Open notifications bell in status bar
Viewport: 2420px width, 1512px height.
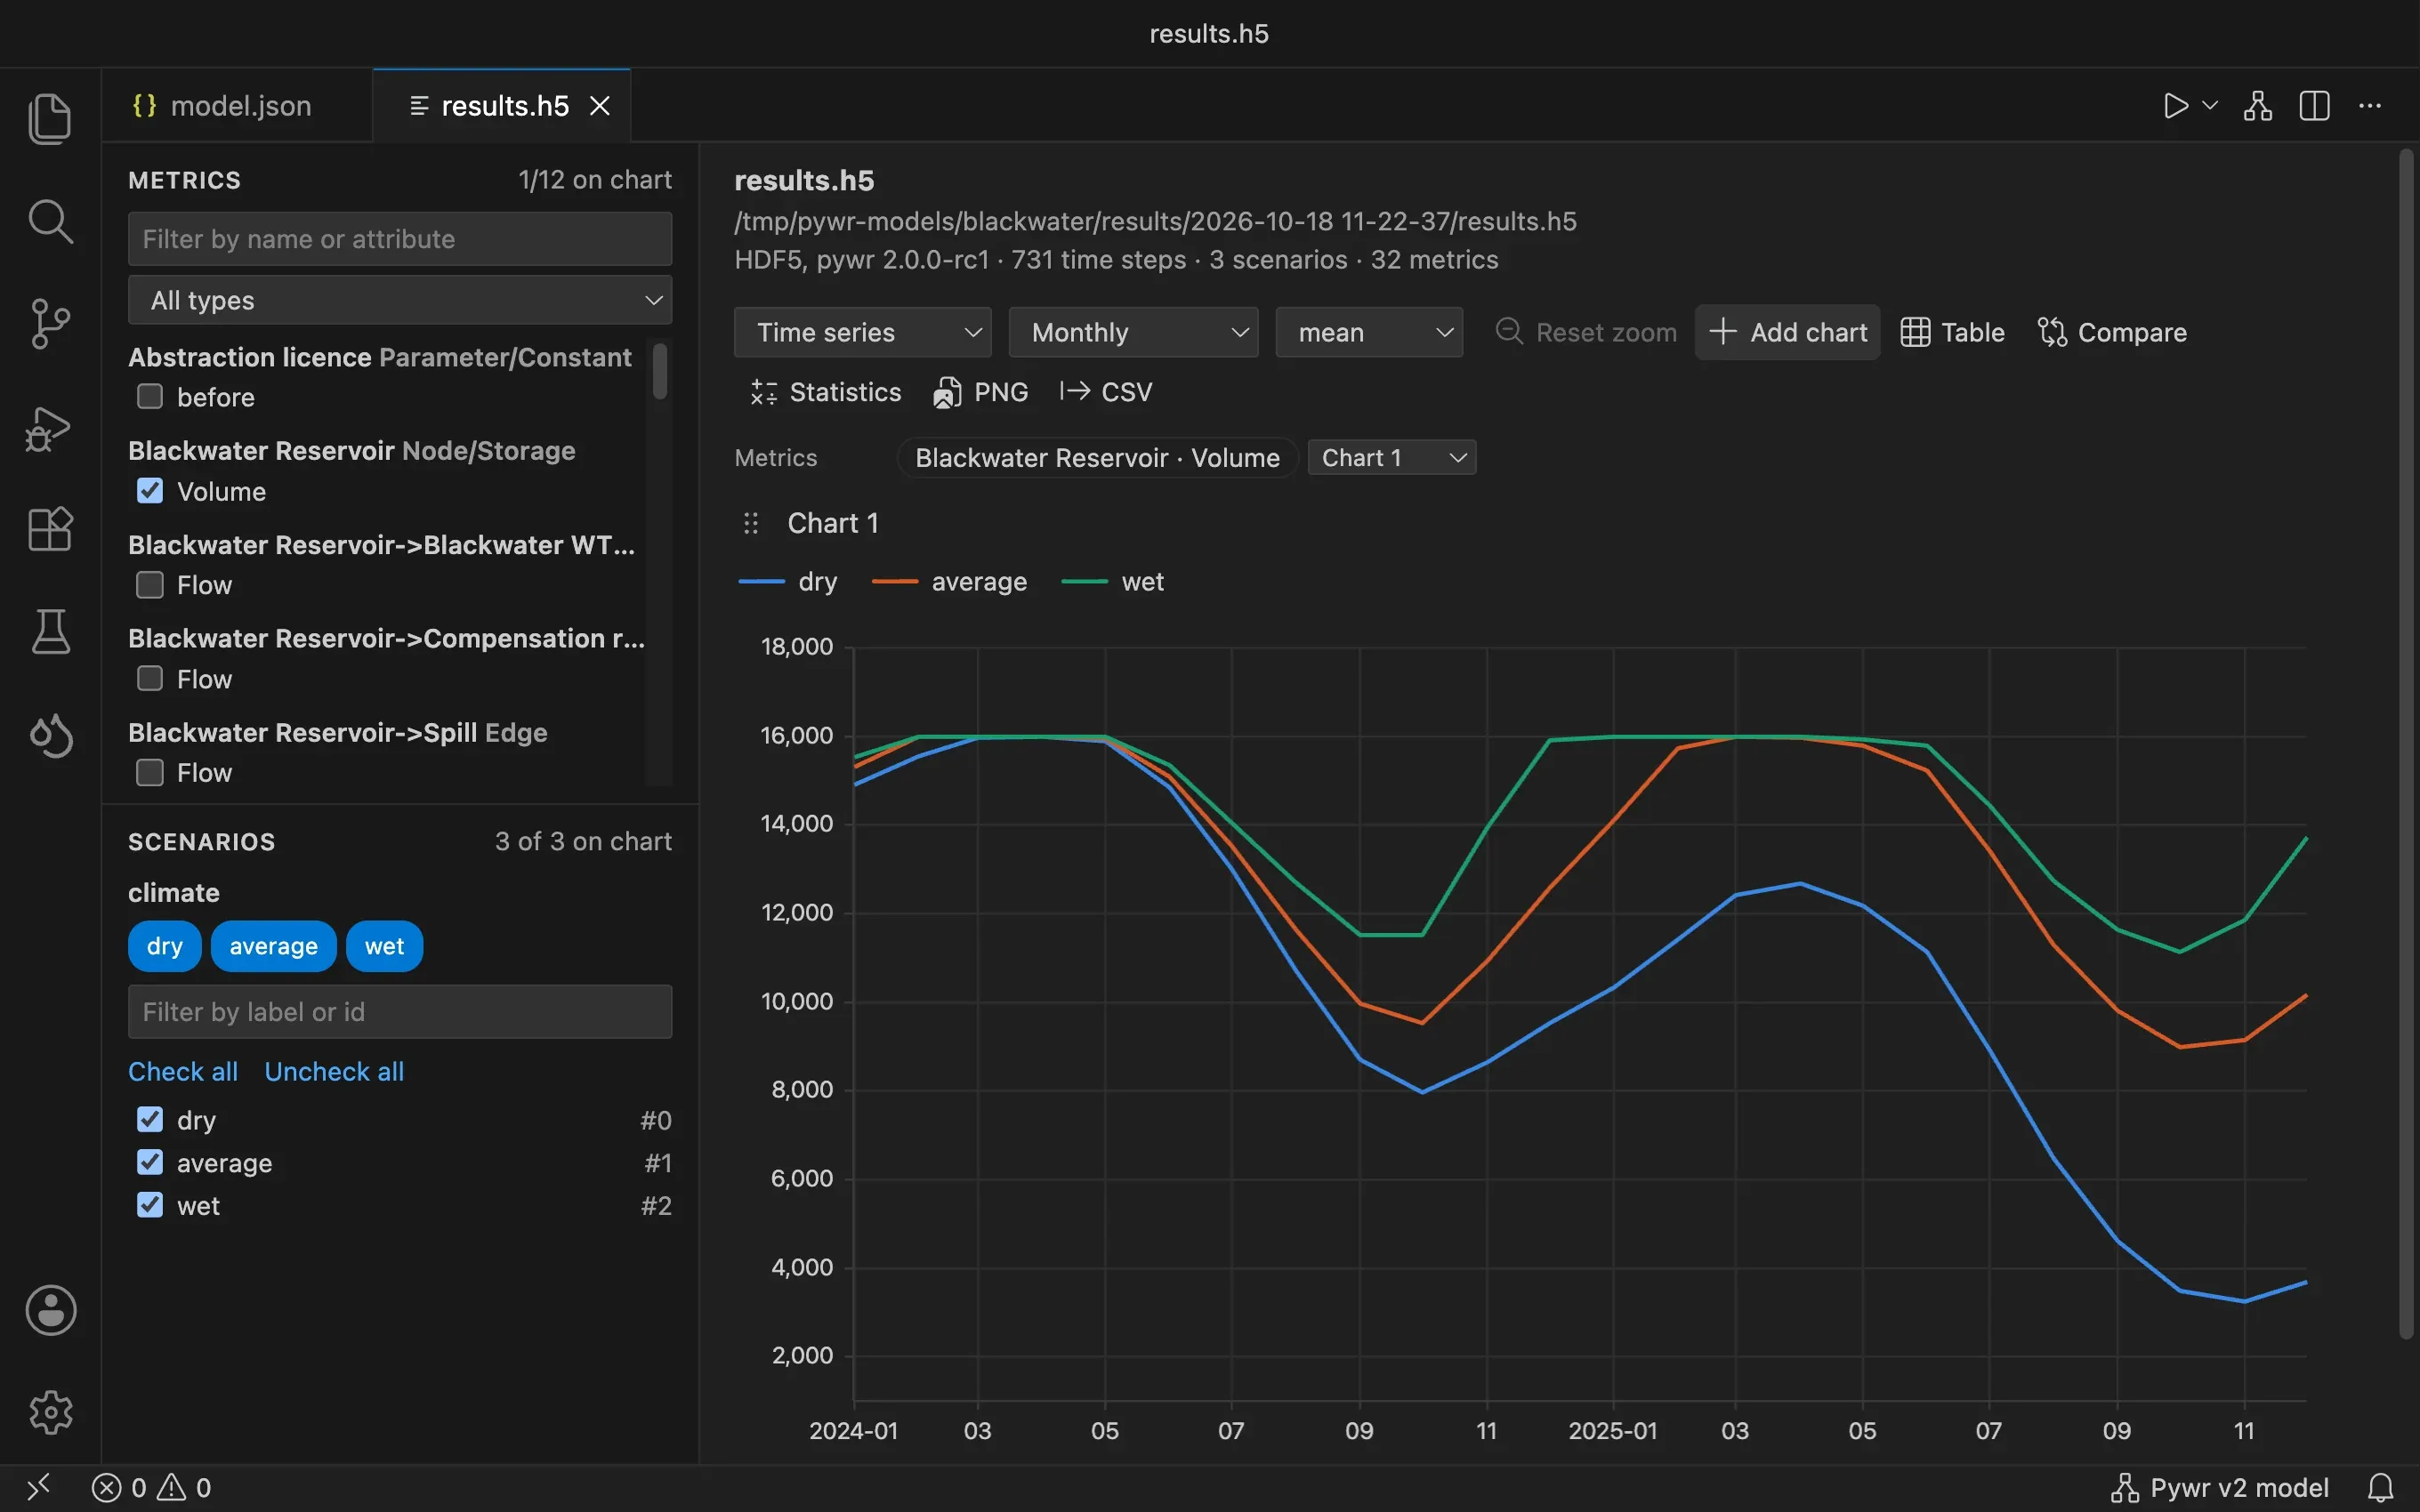tap(2381, 1487)
